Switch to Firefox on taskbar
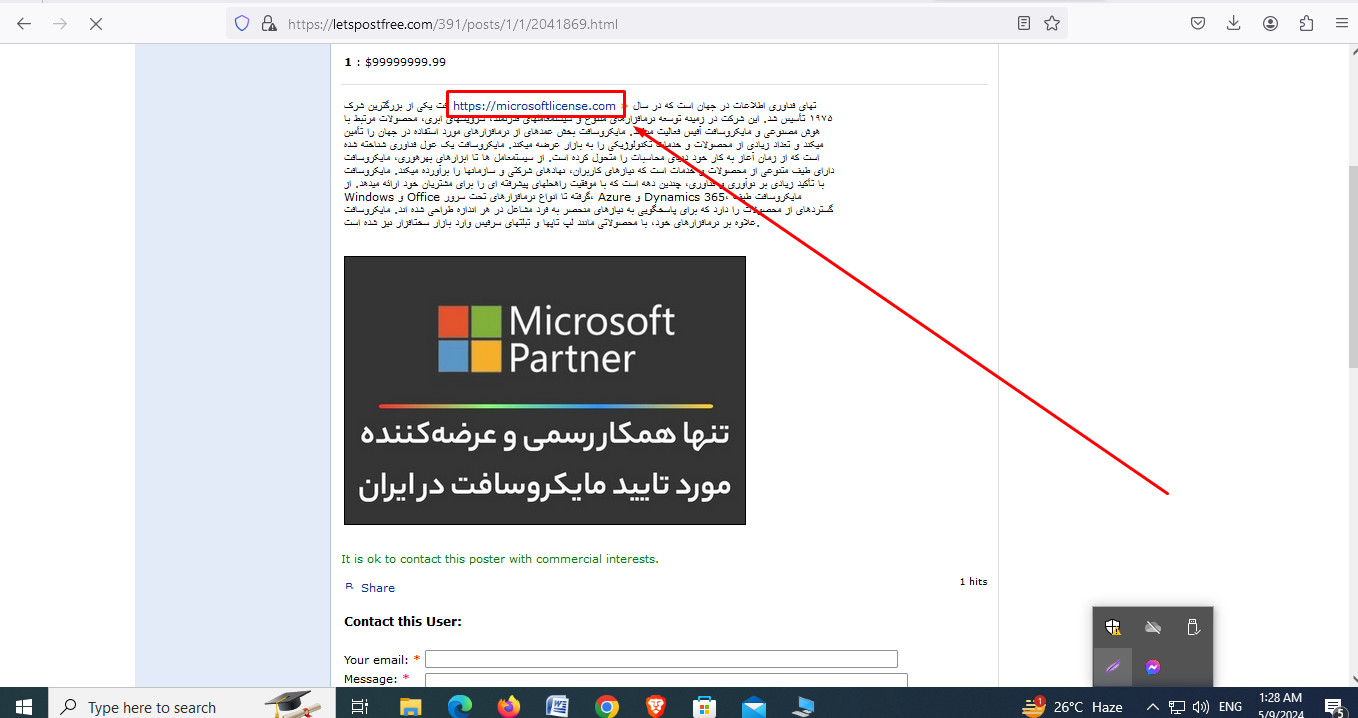 coord(508,706)
